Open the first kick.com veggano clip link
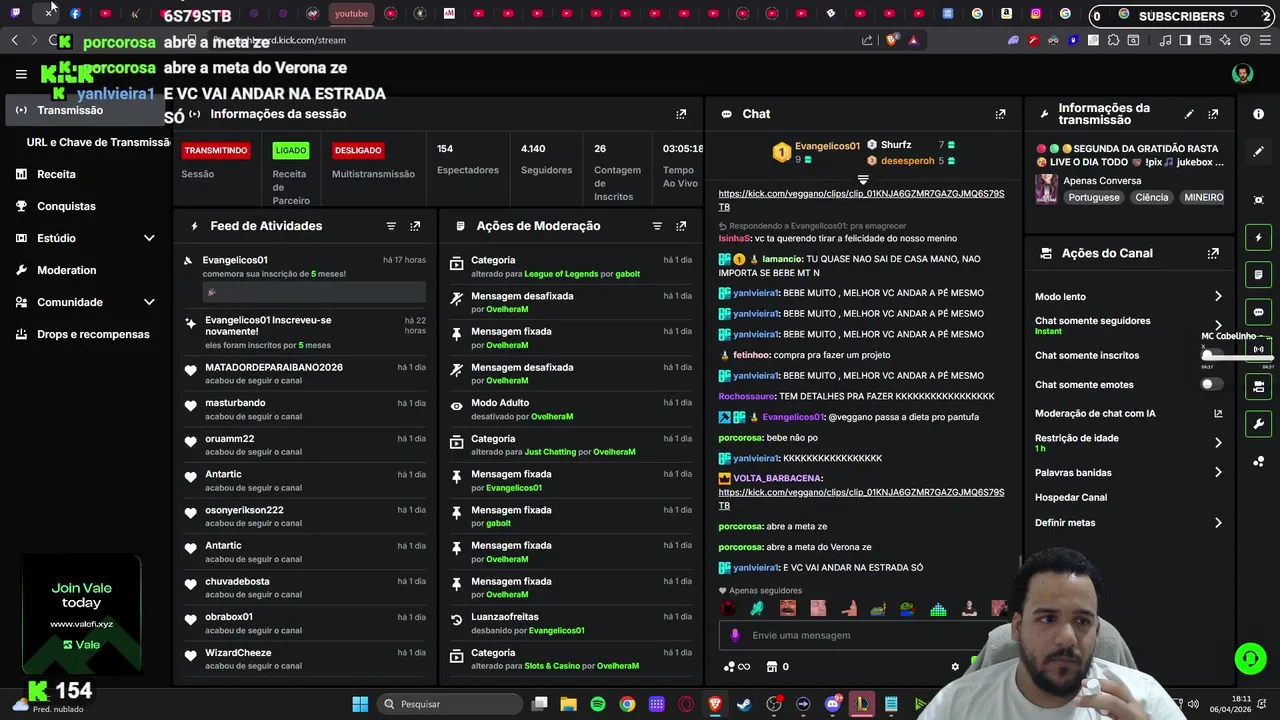This screenshot has height=720, width=1280. point(861,200)
